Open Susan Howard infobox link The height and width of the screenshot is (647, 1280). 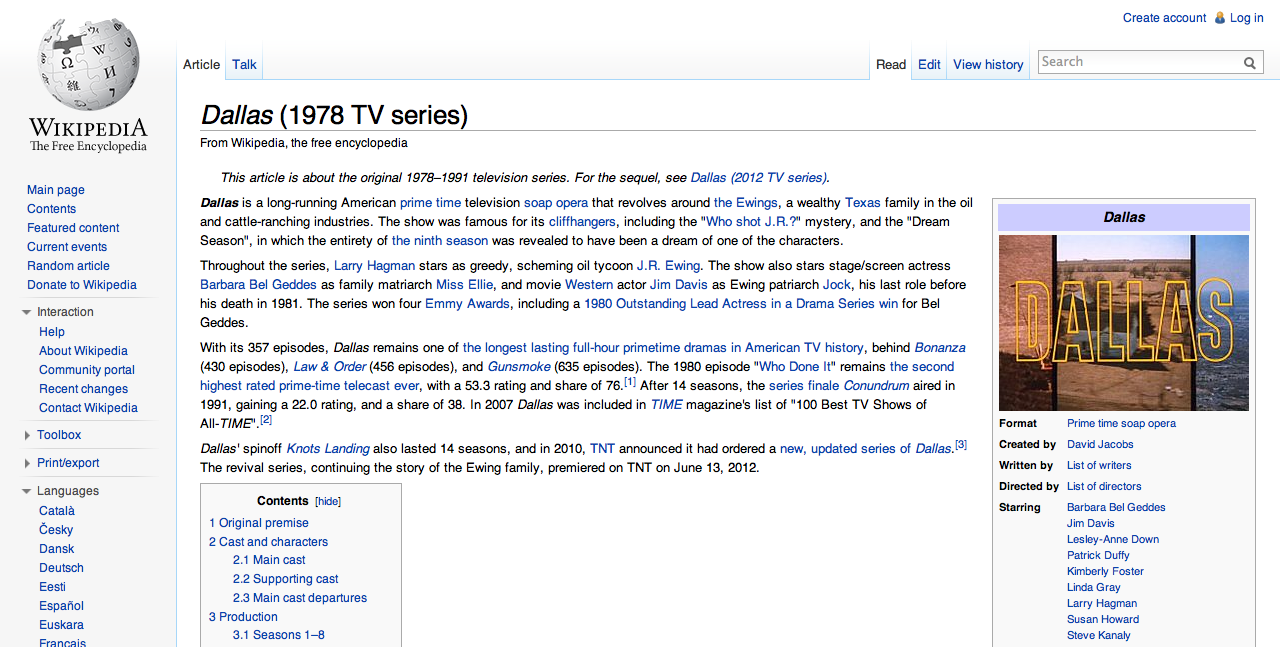click(x=1103, y=620)
